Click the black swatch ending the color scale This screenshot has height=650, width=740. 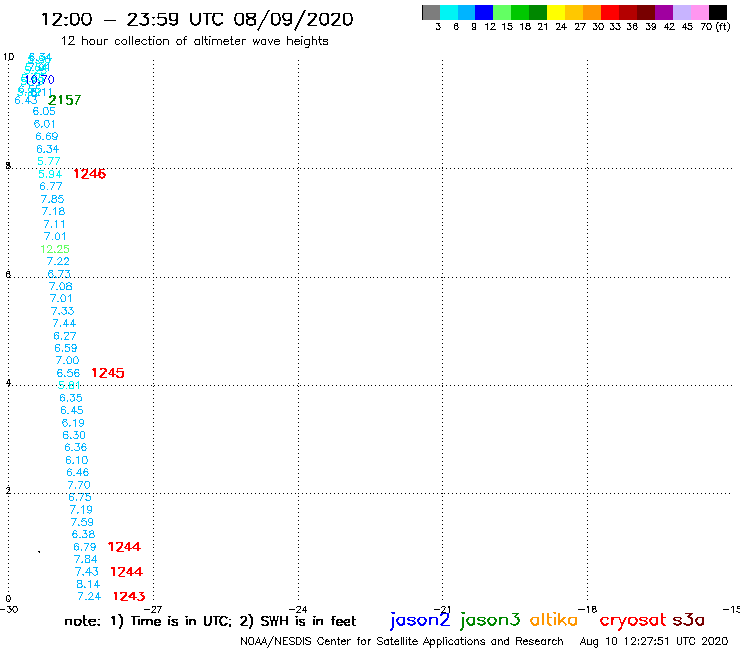pos(717,12)
